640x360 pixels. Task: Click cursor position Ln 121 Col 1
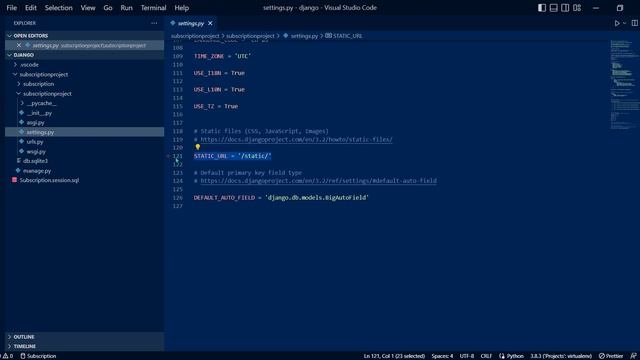point(394,356)
